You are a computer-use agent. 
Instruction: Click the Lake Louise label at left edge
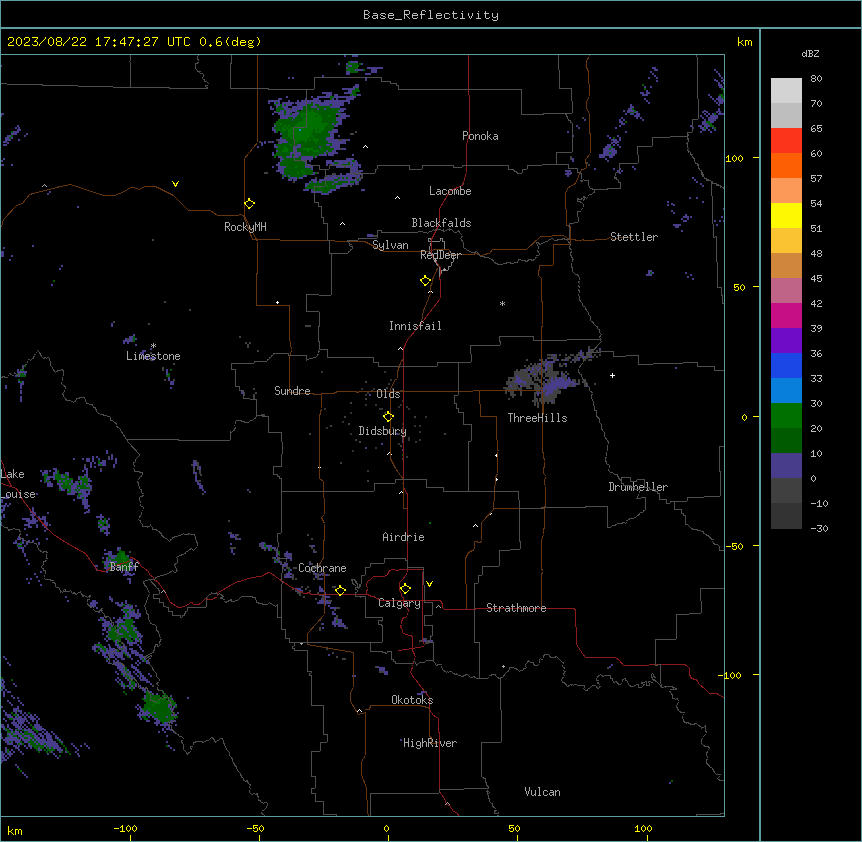click(x=18, y=484)
